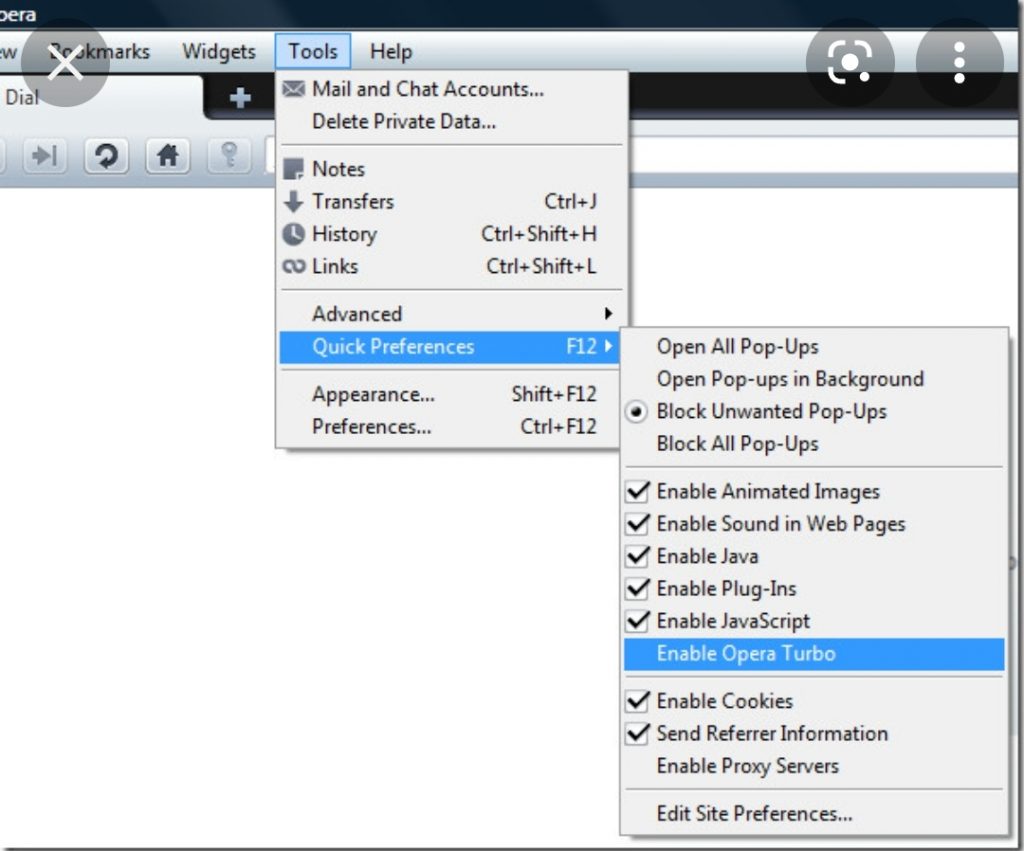Click the fast forward toolbar icon
This screenshot has height=851, width=1024.
[44, 155]
